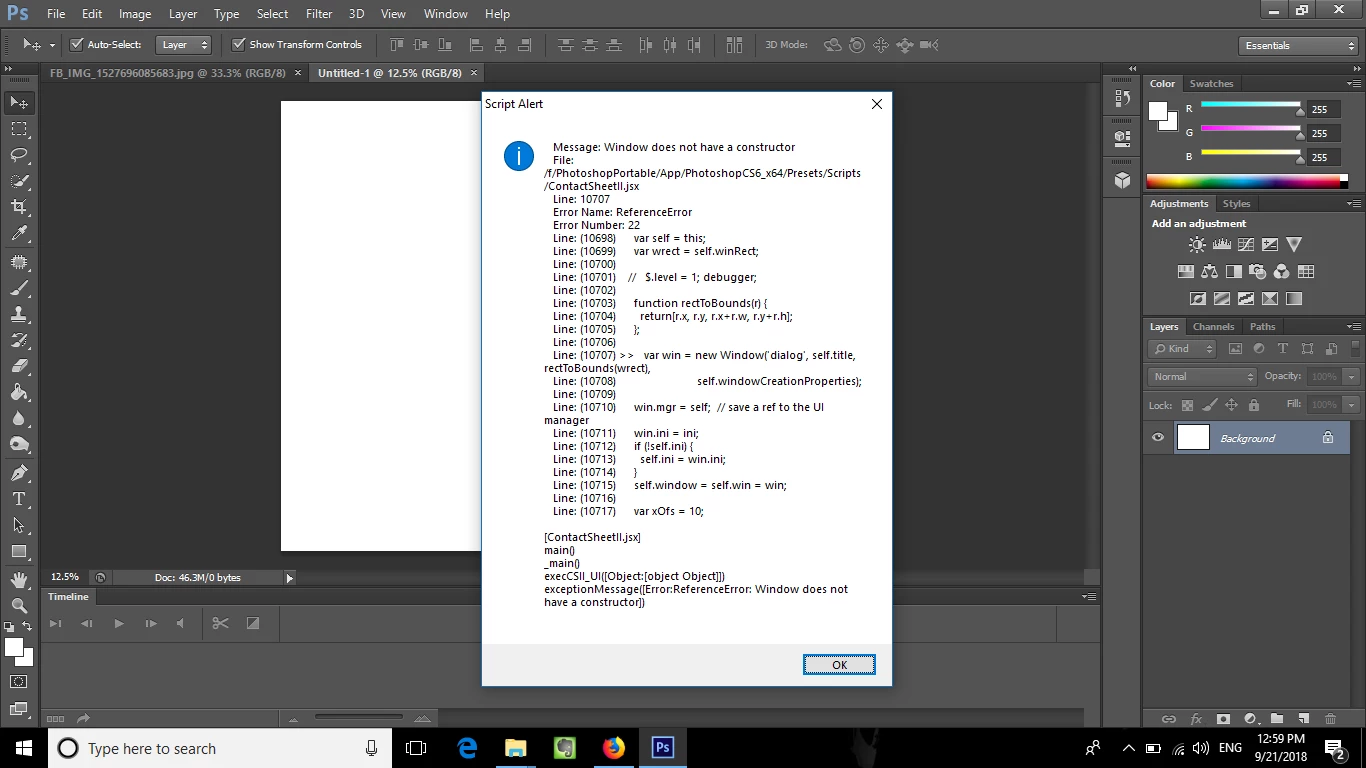
Task: Toggle Lock image pixels brush icon
Action: (1209, 405)
